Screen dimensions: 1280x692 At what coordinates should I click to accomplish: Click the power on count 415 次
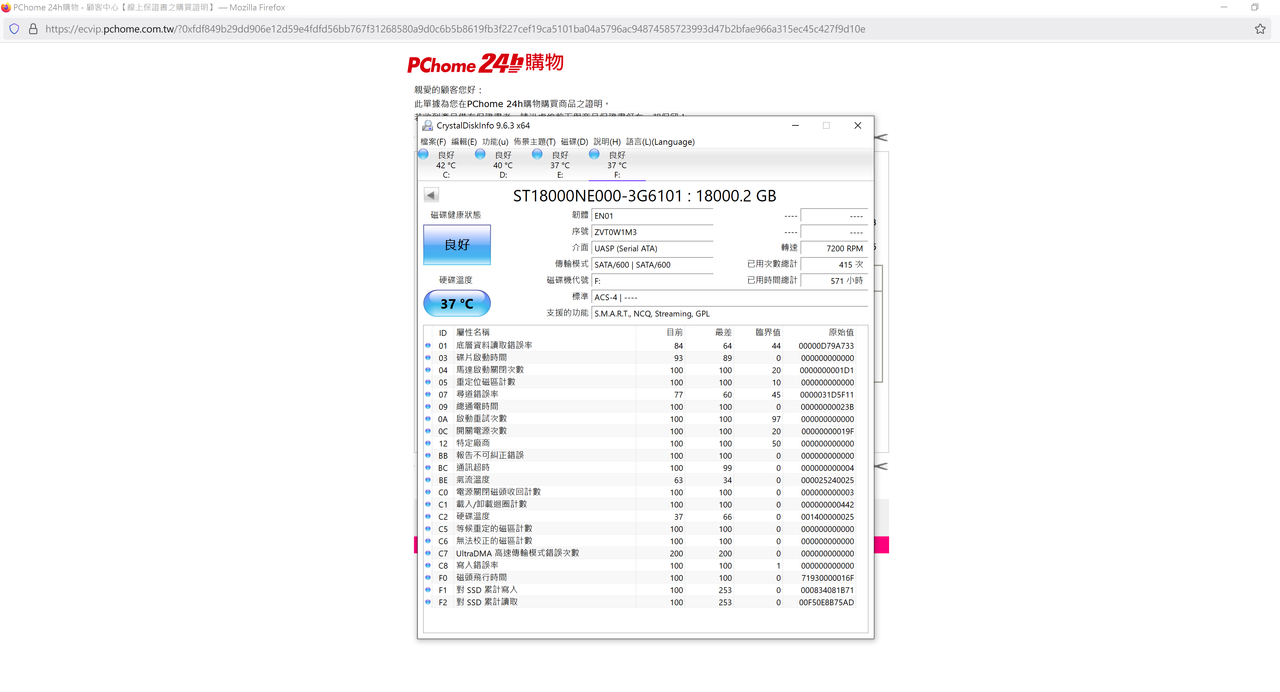point(834,265)
